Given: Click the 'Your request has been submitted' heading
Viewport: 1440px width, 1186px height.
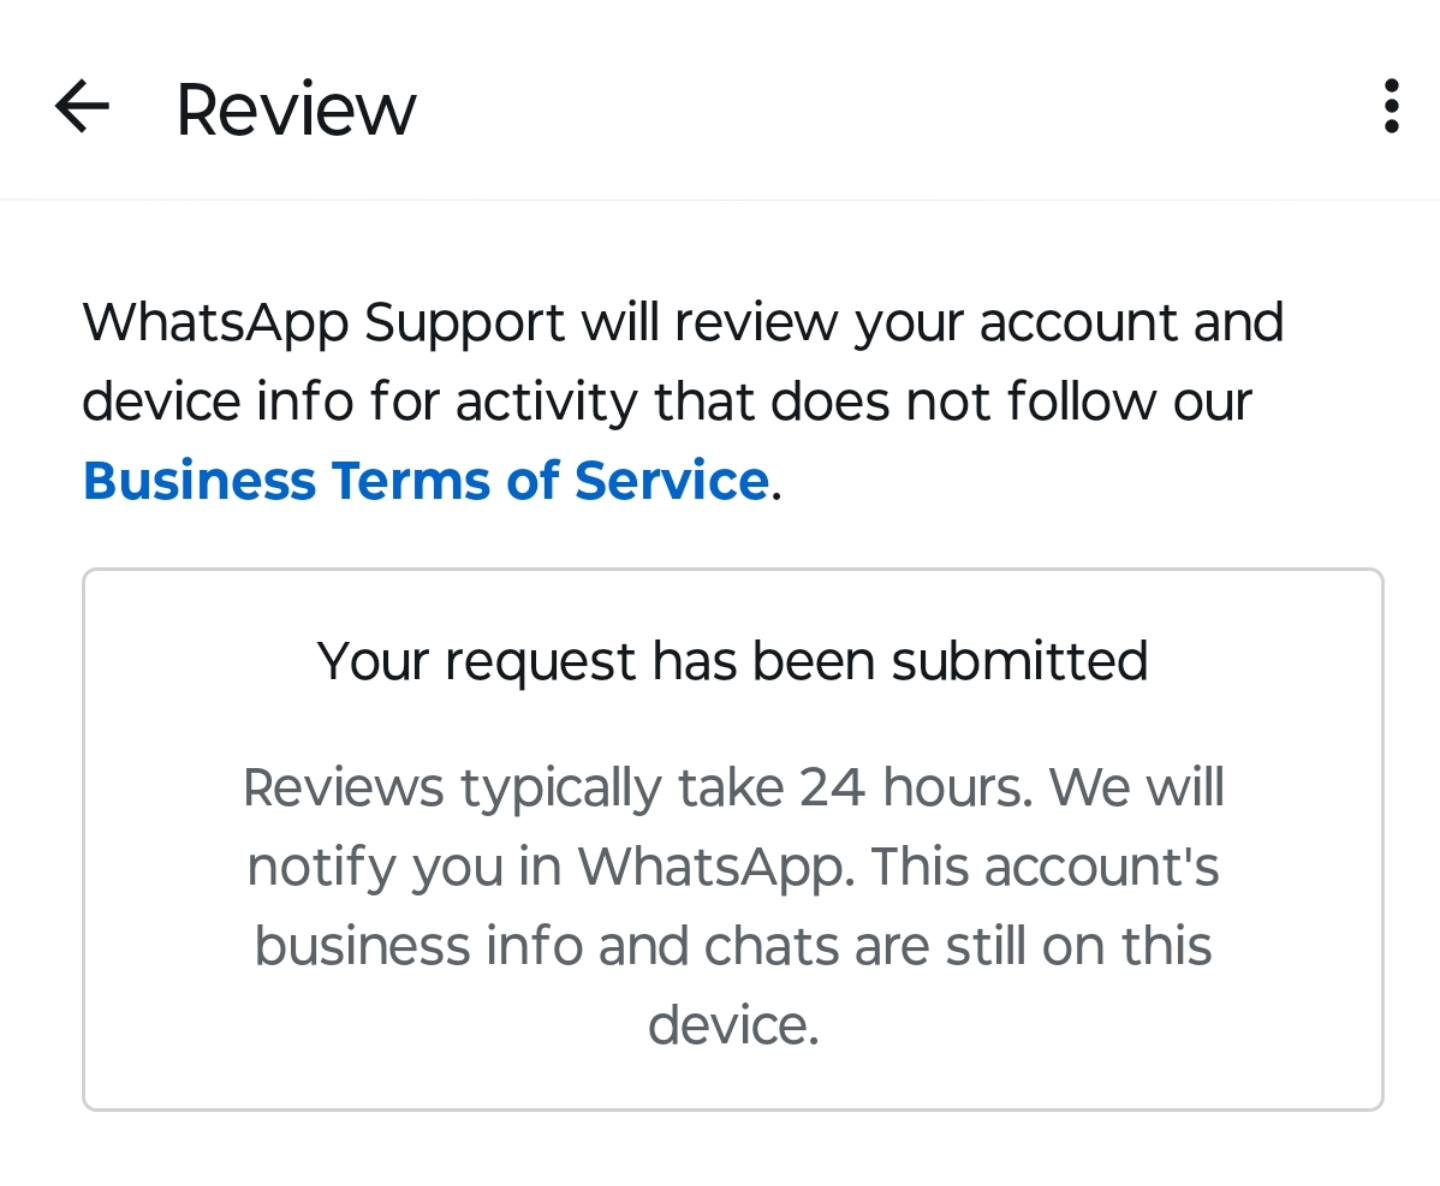Looking at the screenshot, I should click(732, 661).
